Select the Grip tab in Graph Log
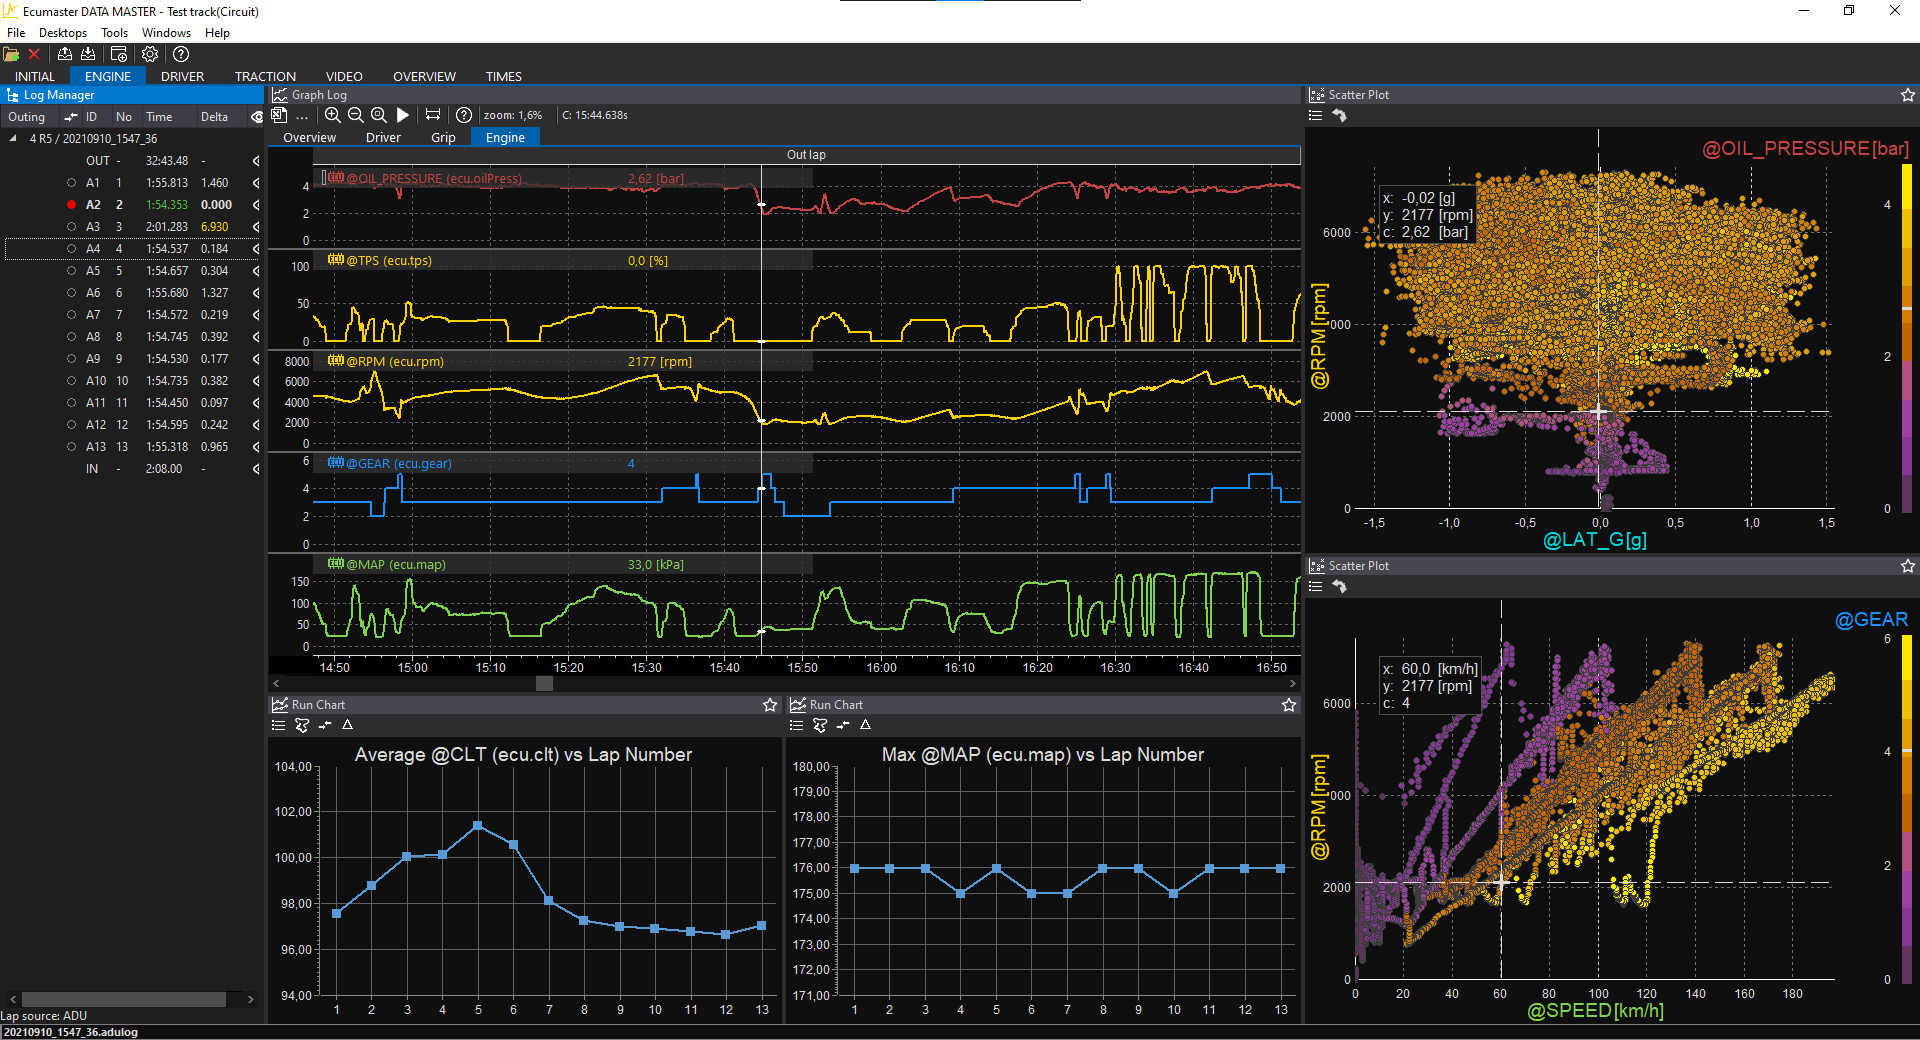Viewport: 1920px width, 1040px height. [x=443, y=138]
